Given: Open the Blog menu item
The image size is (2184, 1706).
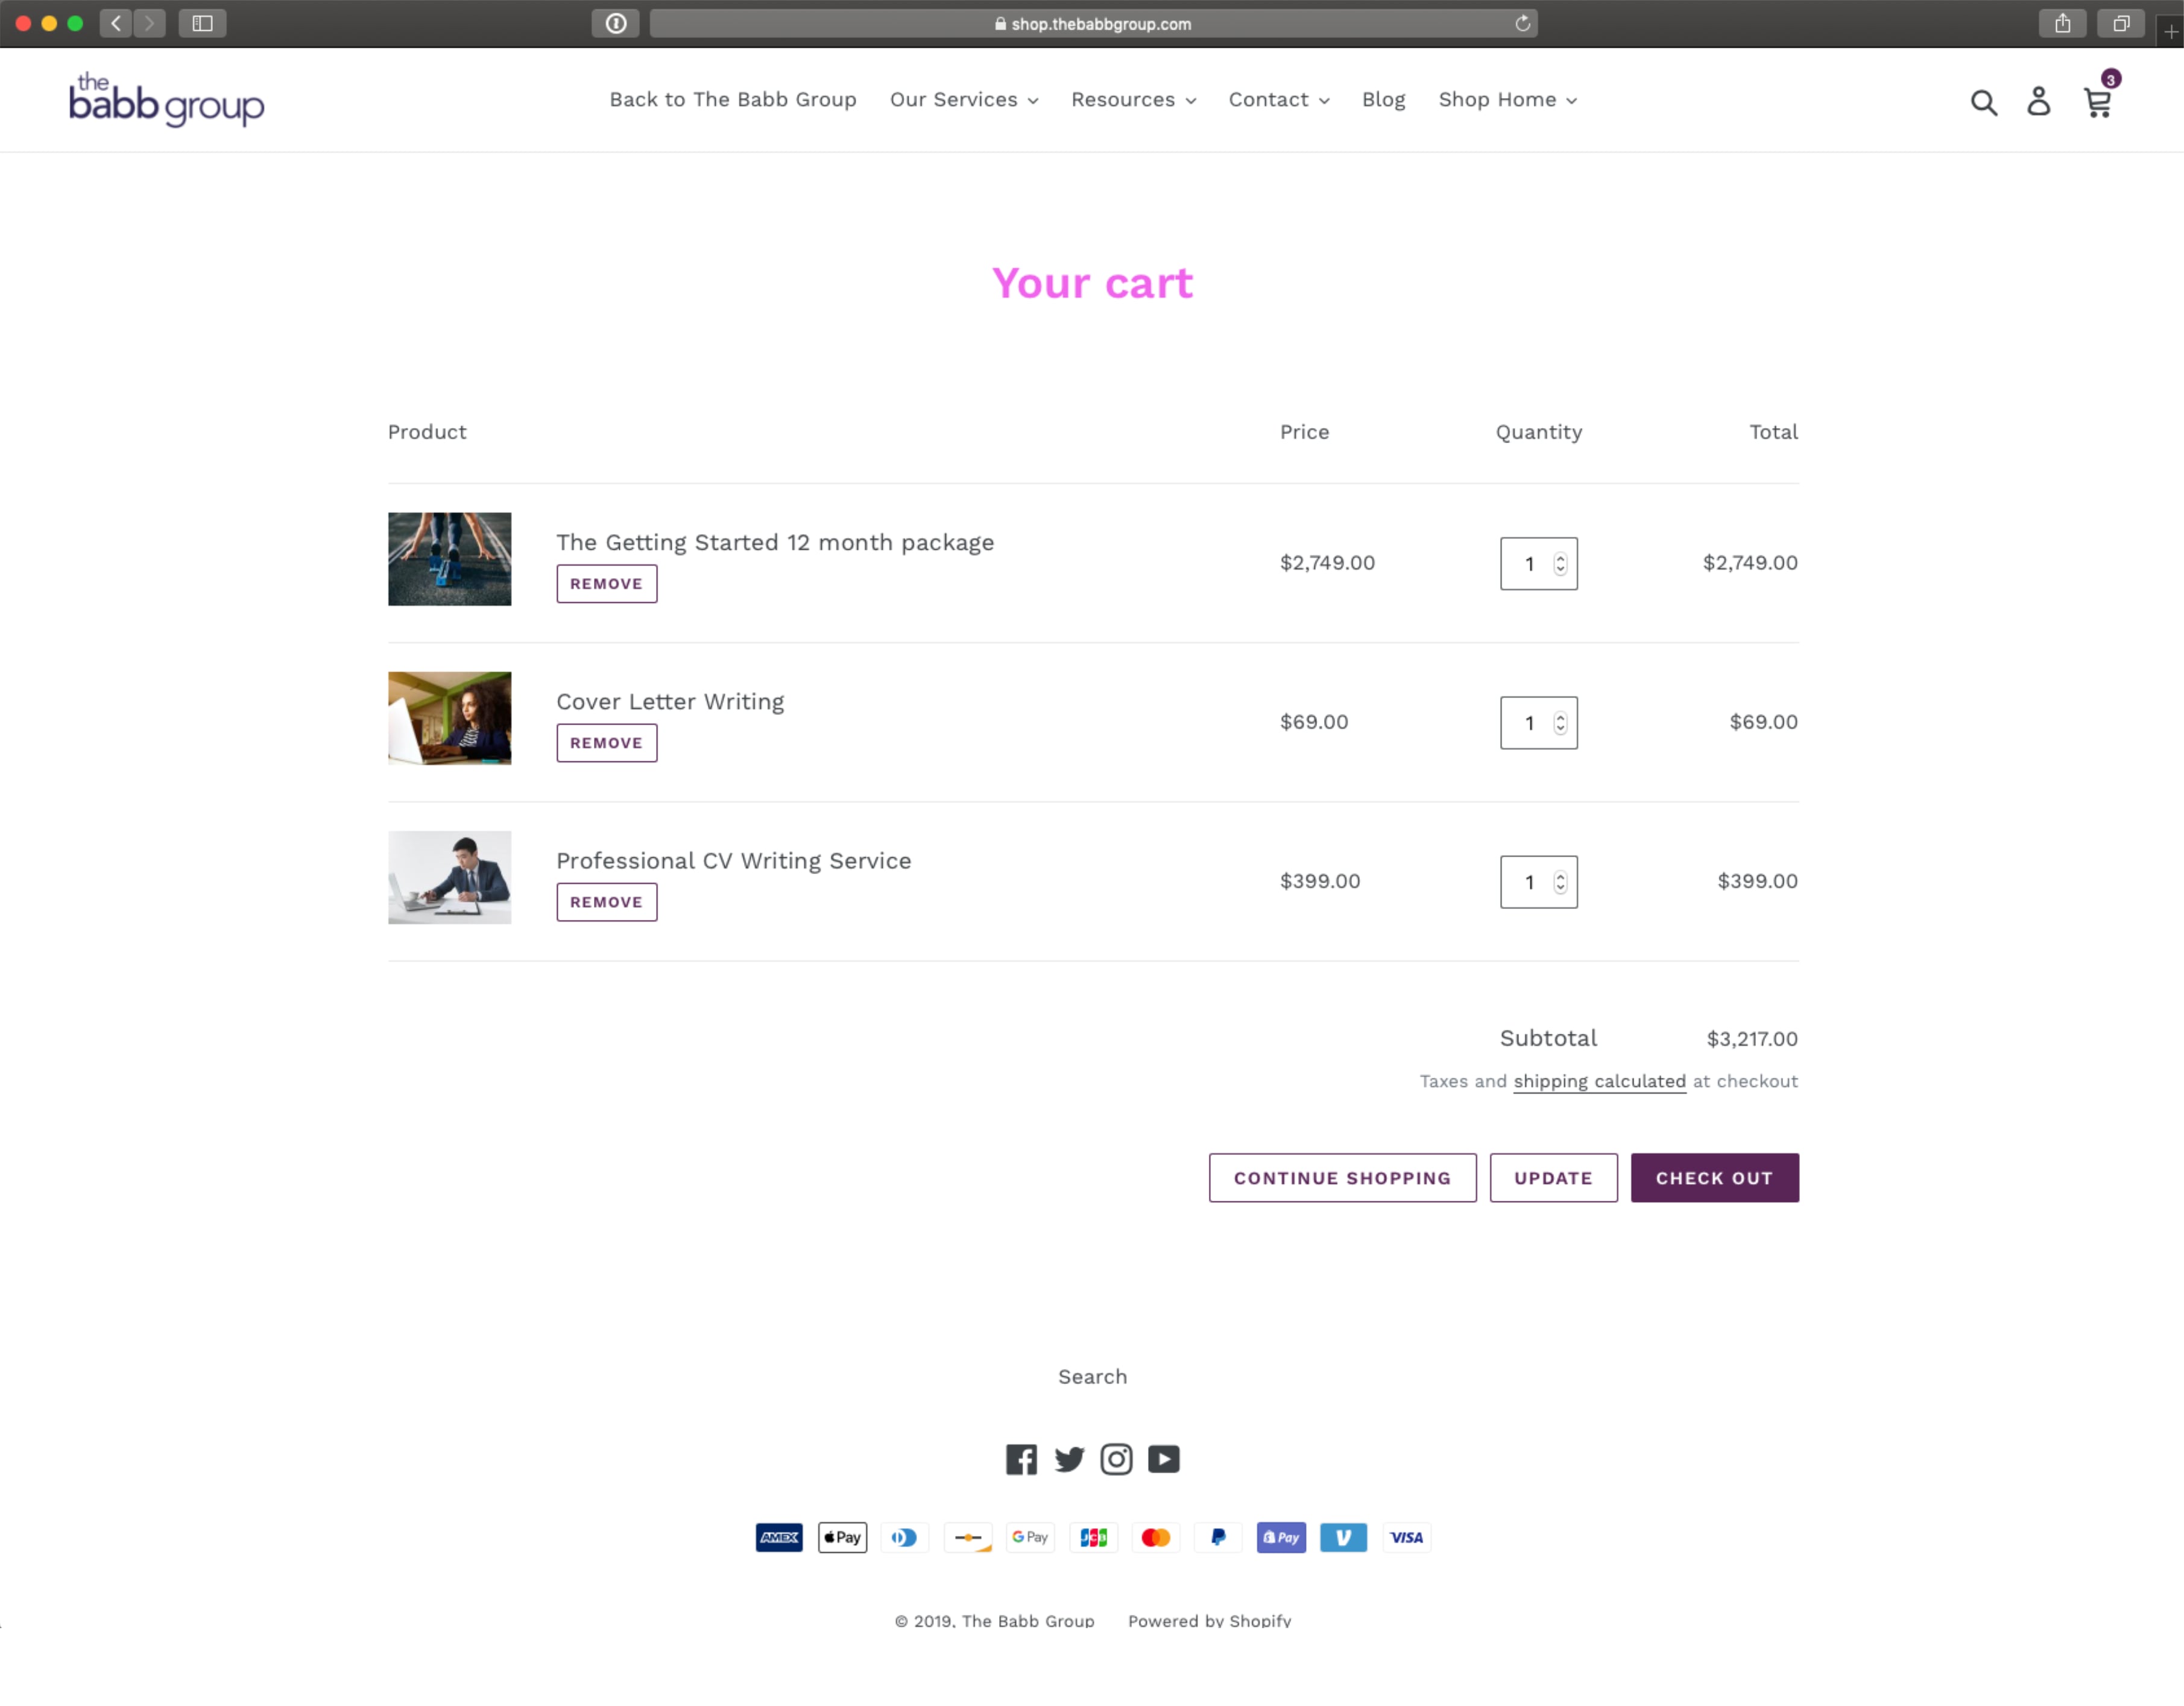Looking at the screenshot, I should (x=1383, y=100).
